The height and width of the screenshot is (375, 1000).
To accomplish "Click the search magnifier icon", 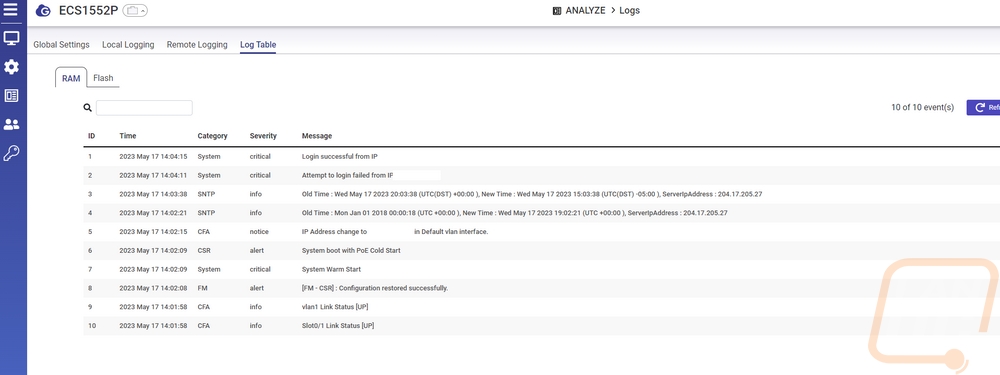I will click(x=88, y=108).
